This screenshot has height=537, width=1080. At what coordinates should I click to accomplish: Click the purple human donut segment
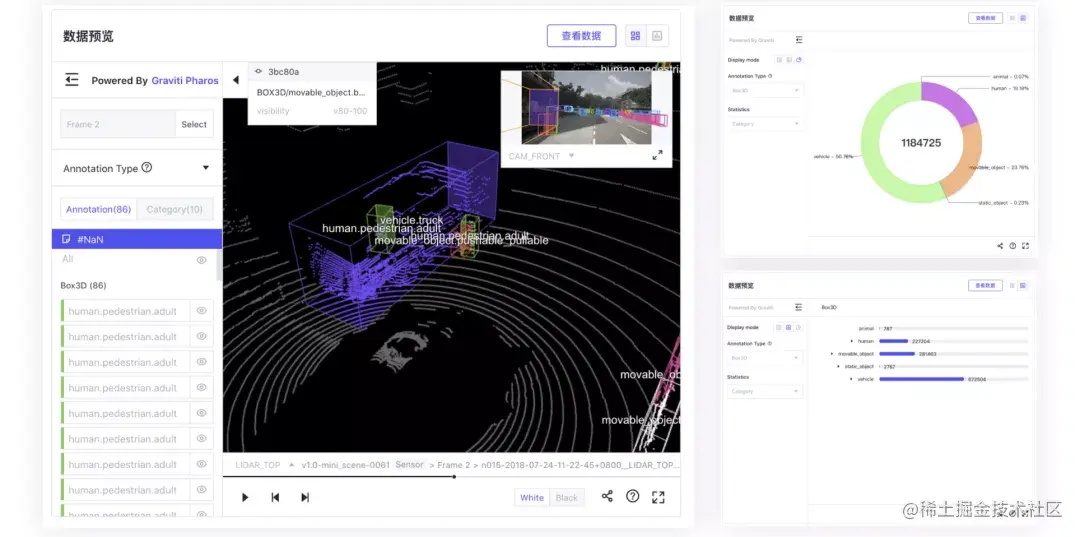point(951,102)
